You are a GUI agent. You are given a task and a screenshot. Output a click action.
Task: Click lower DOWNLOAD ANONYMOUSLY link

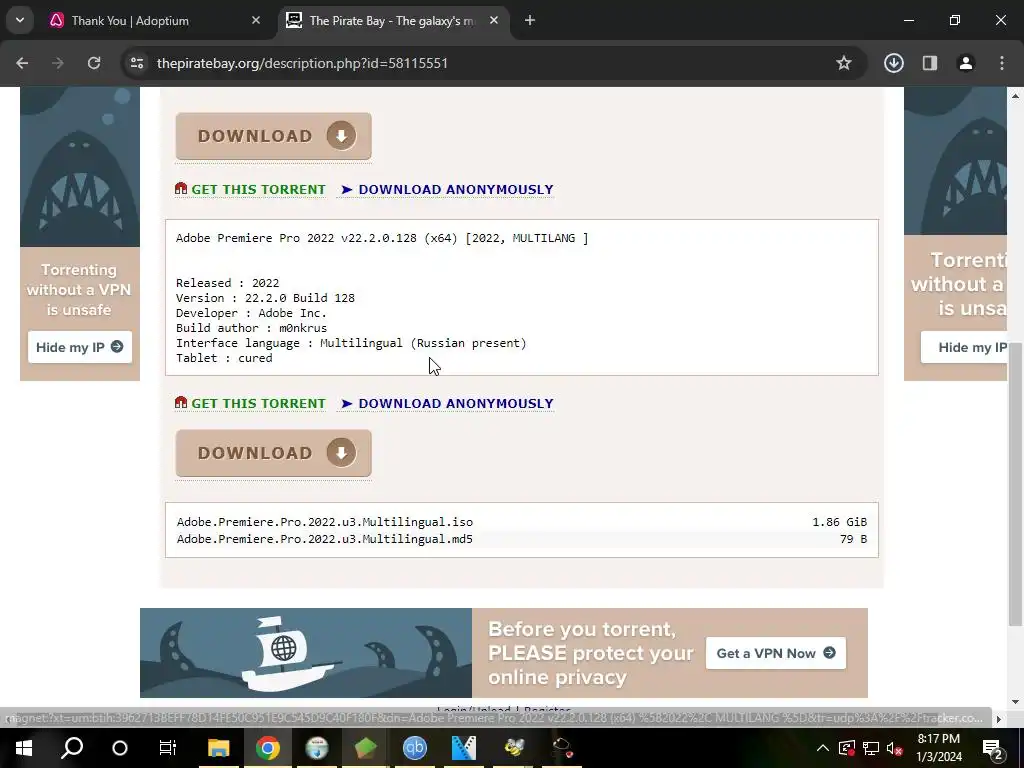click(447, 404)
